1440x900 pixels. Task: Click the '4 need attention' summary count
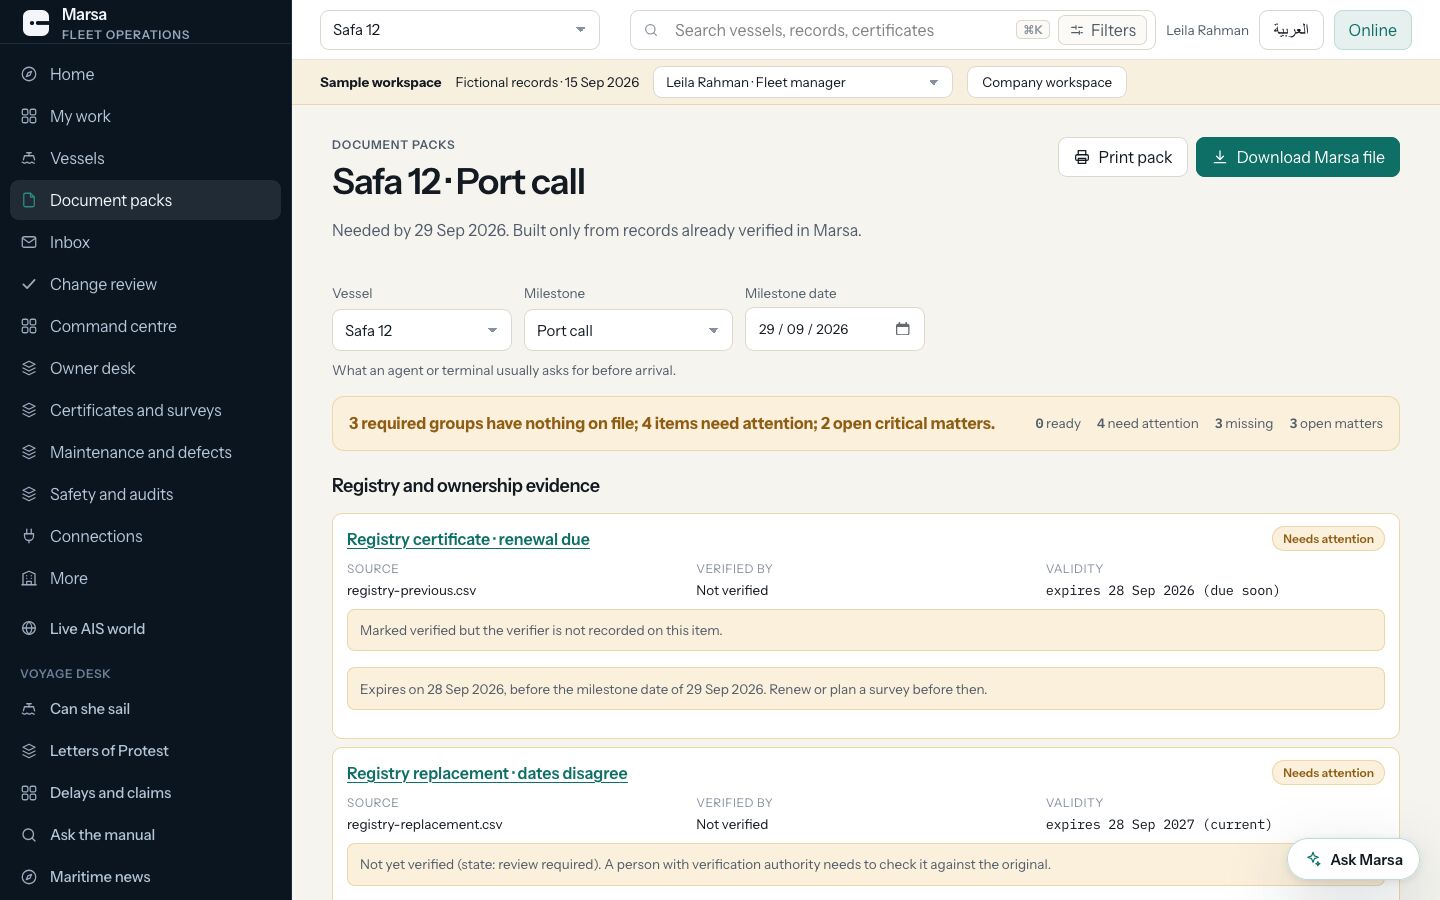pos(1147,423)
